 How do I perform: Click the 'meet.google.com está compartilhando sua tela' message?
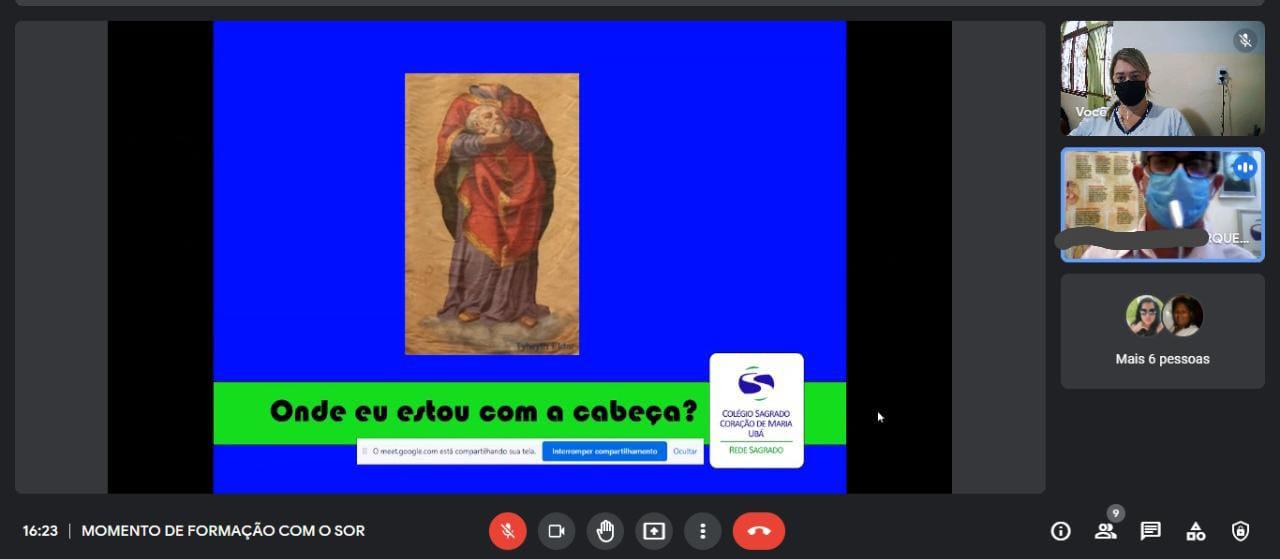tap(454, 451)
